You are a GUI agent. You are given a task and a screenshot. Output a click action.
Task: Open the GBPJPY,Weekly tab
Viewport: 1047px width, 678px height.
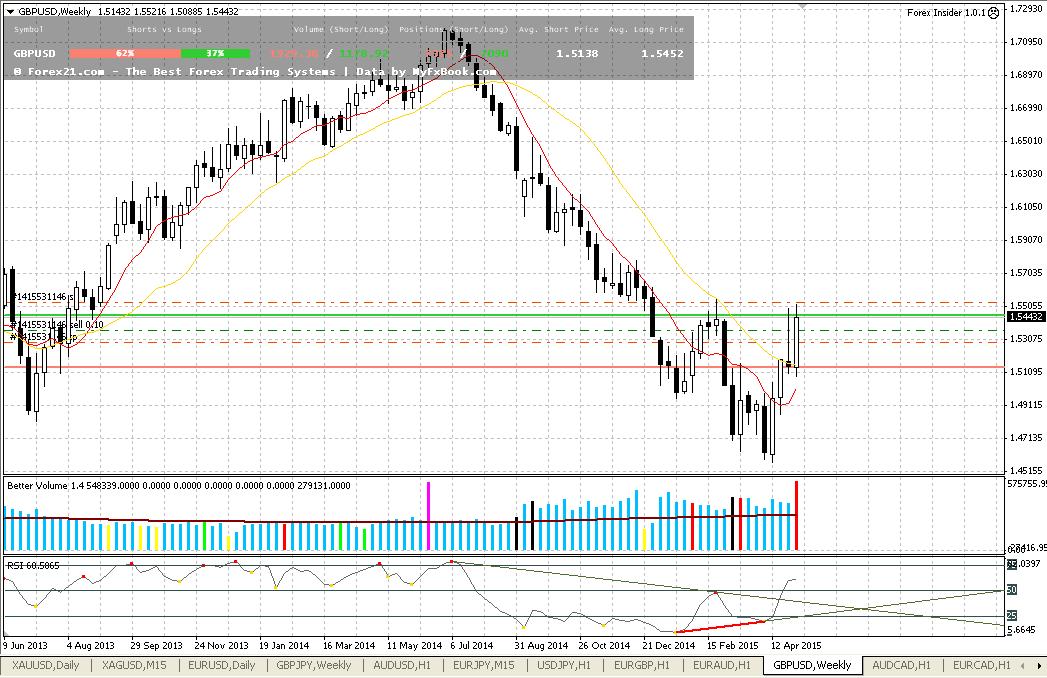coord(313,665)
